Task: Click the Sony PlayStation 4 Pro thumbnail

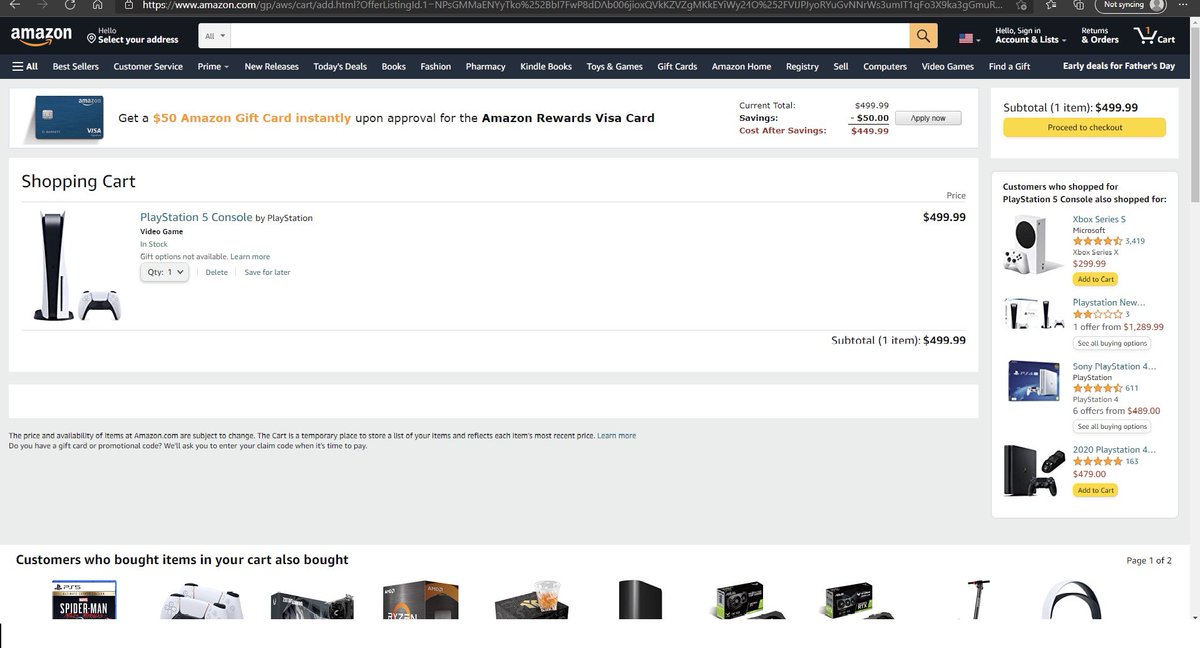Action: pos(1034,383)
